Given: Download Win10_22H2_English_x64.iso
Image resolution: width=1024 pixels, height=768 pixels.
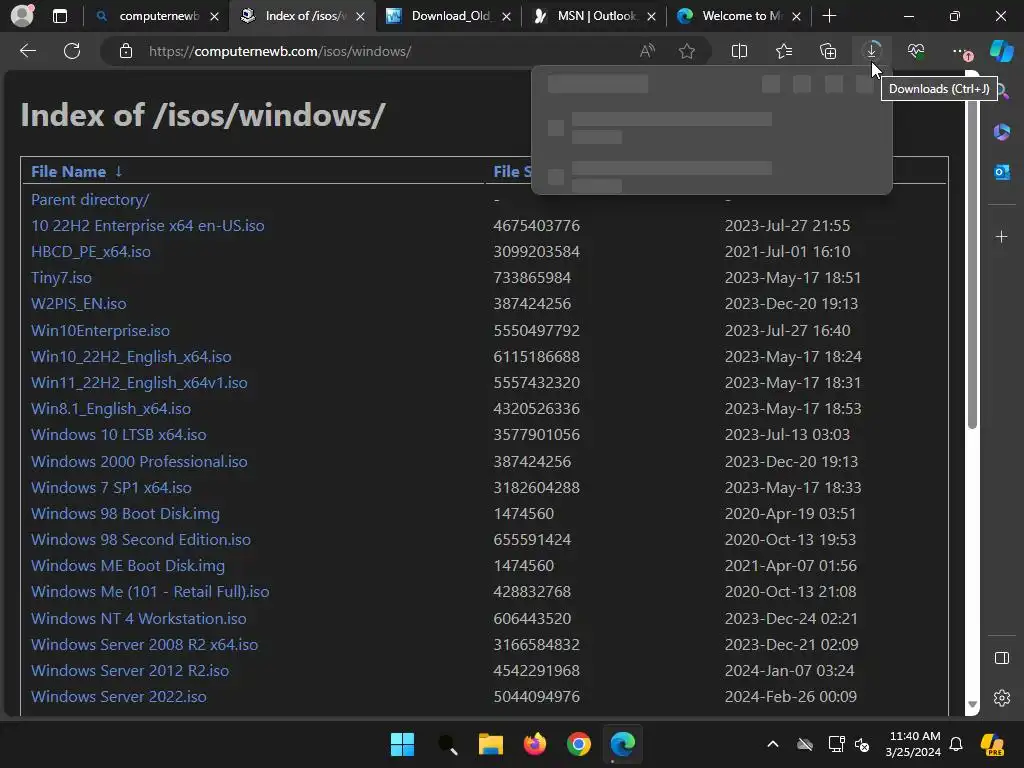Looking at the screenshot, I should (131, 356).
